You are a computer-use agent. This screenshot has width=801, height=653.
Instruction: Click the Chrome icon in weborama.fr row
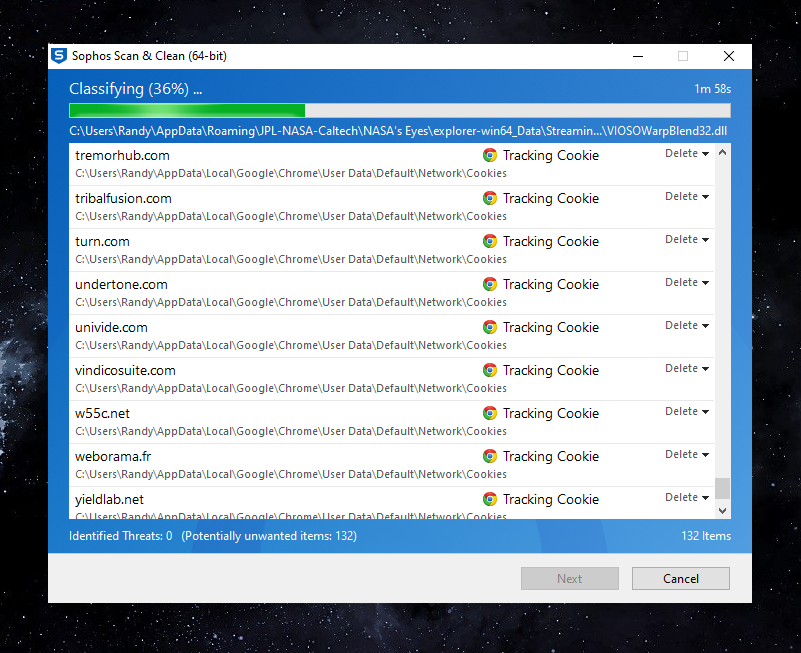[490, 455]
